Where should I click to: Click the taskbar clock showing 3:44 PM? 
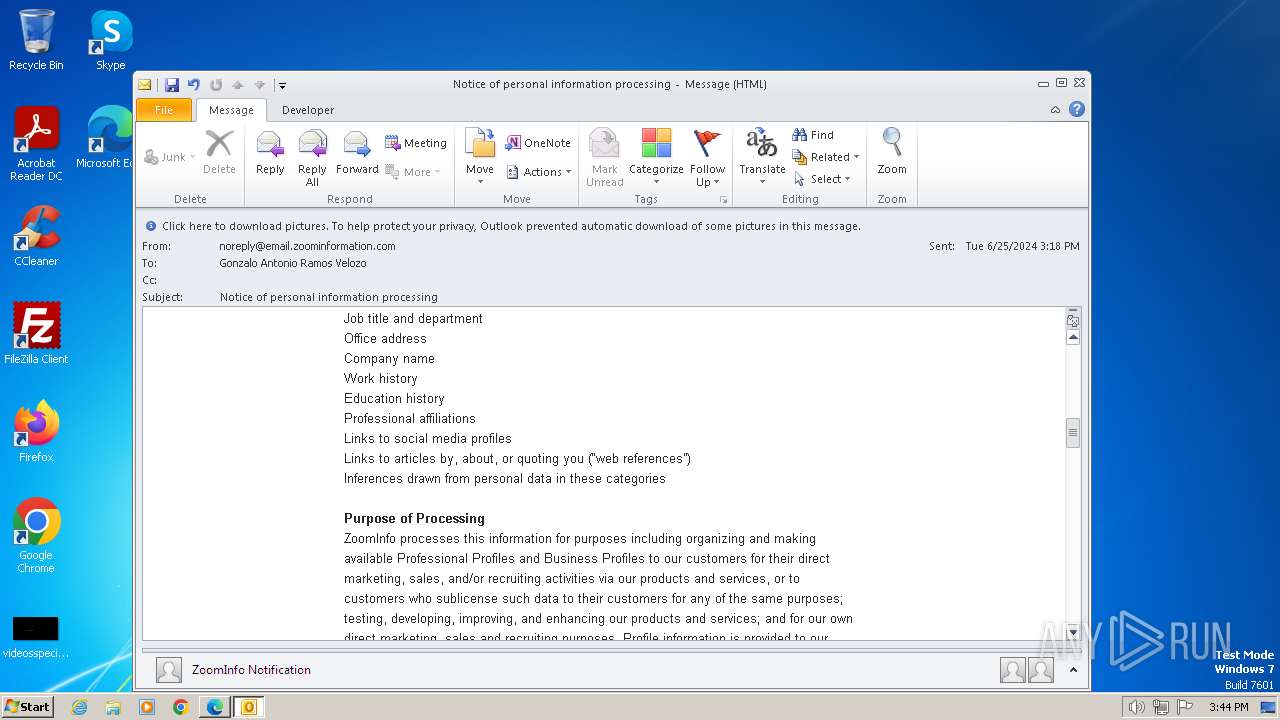click(1228, 707)
